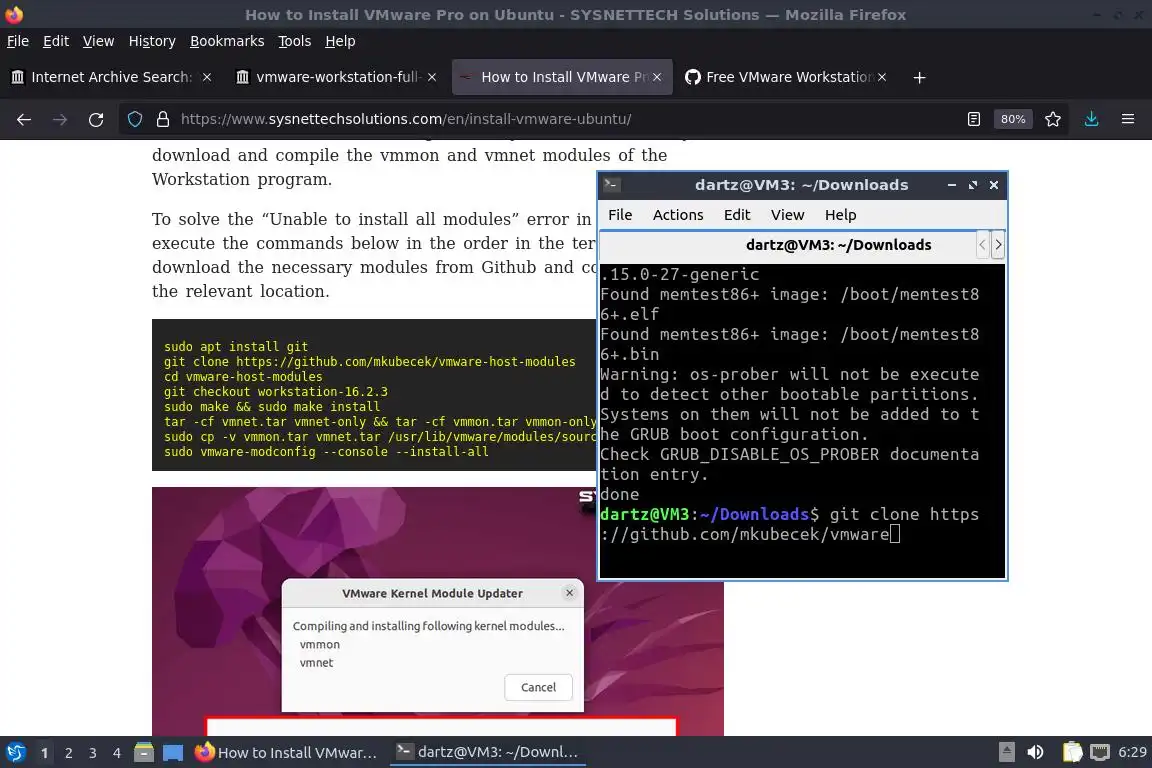Select terminal tab dartz@VM3: ~/Downloads
Screen dimensions: 1152x768
[x=838, y=245]
